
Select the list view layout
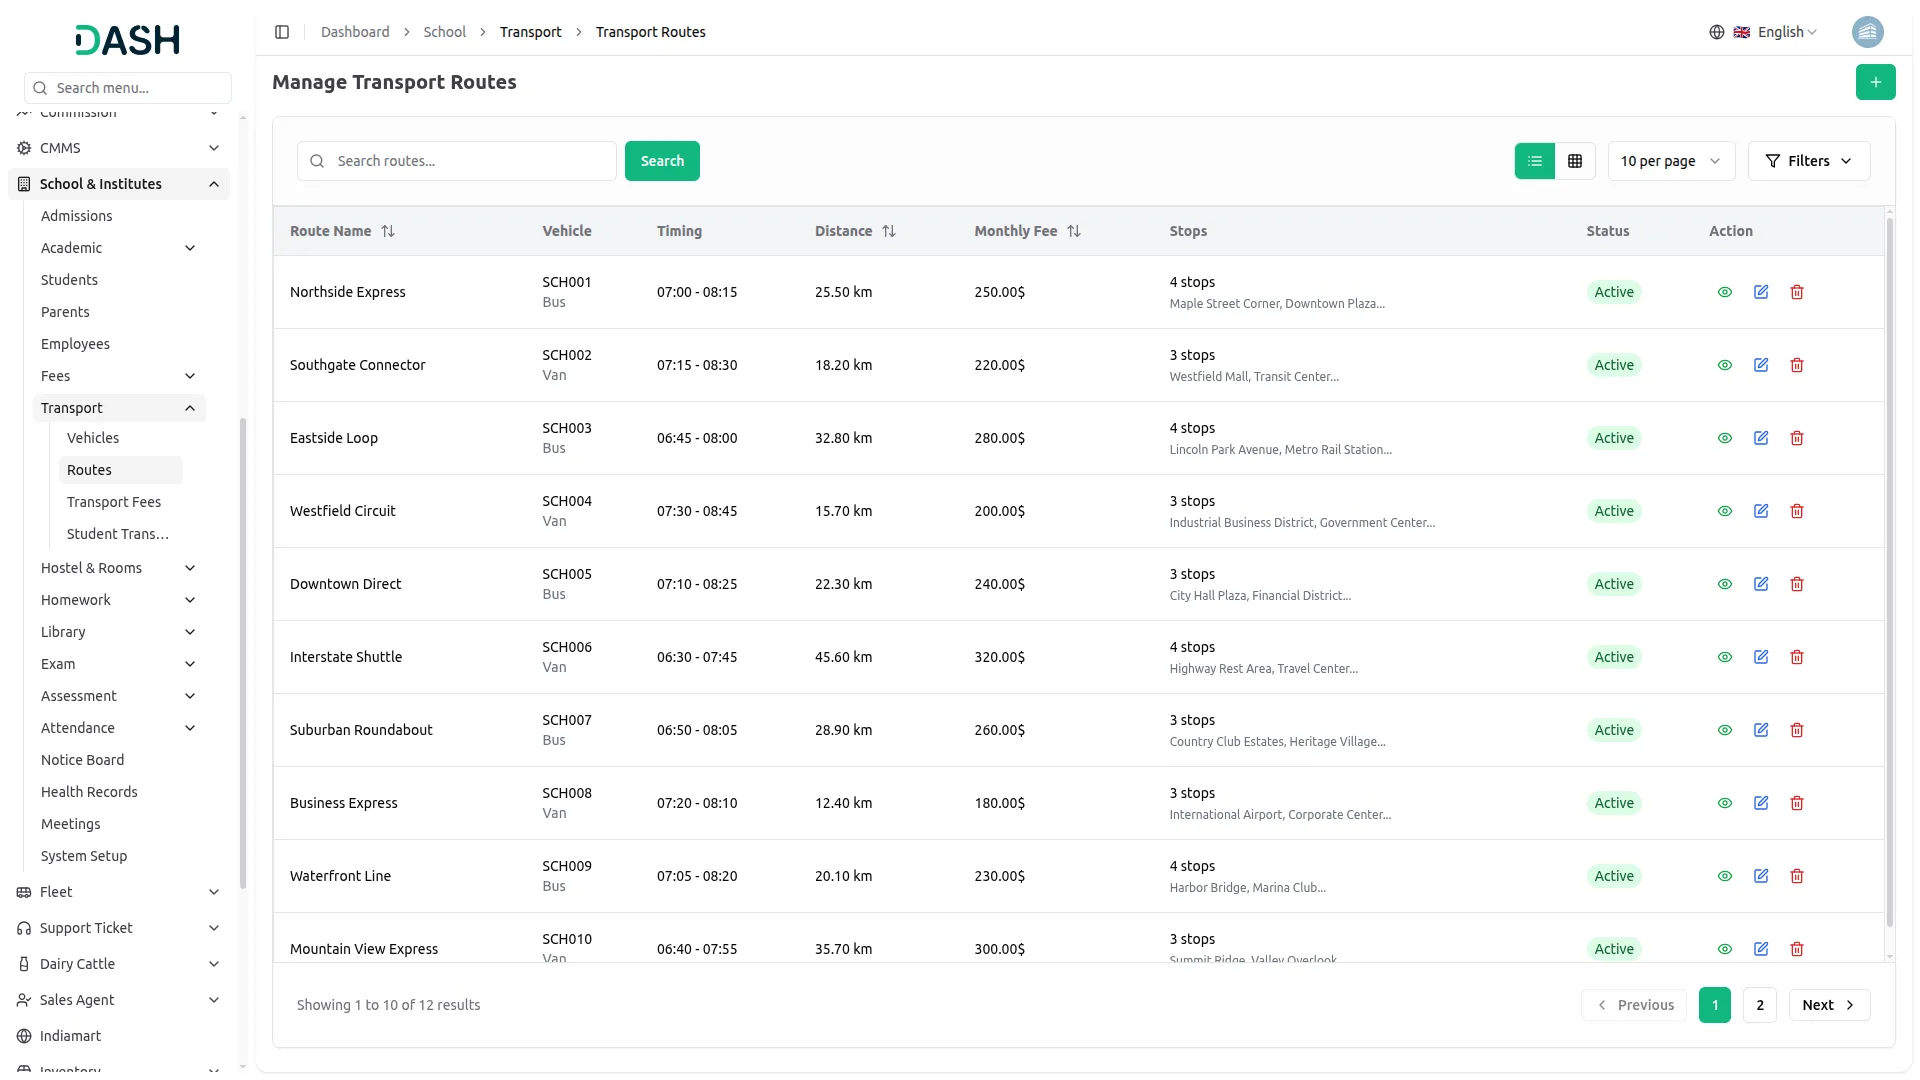click(x=1535, y=161)
